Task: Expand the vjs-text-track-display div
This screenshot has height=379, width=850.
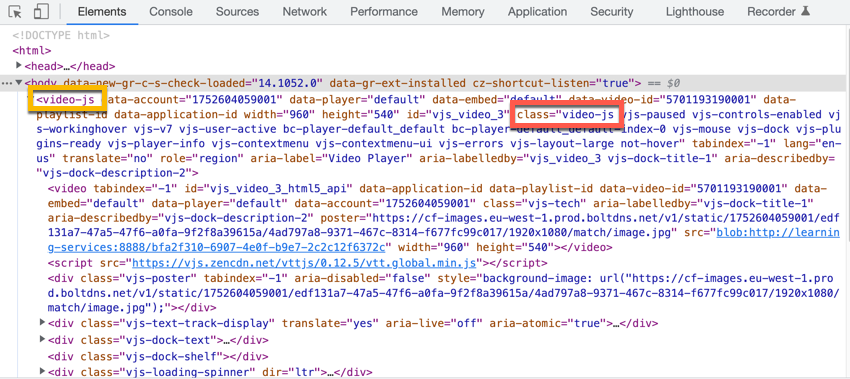Action: tap(43, 323)
